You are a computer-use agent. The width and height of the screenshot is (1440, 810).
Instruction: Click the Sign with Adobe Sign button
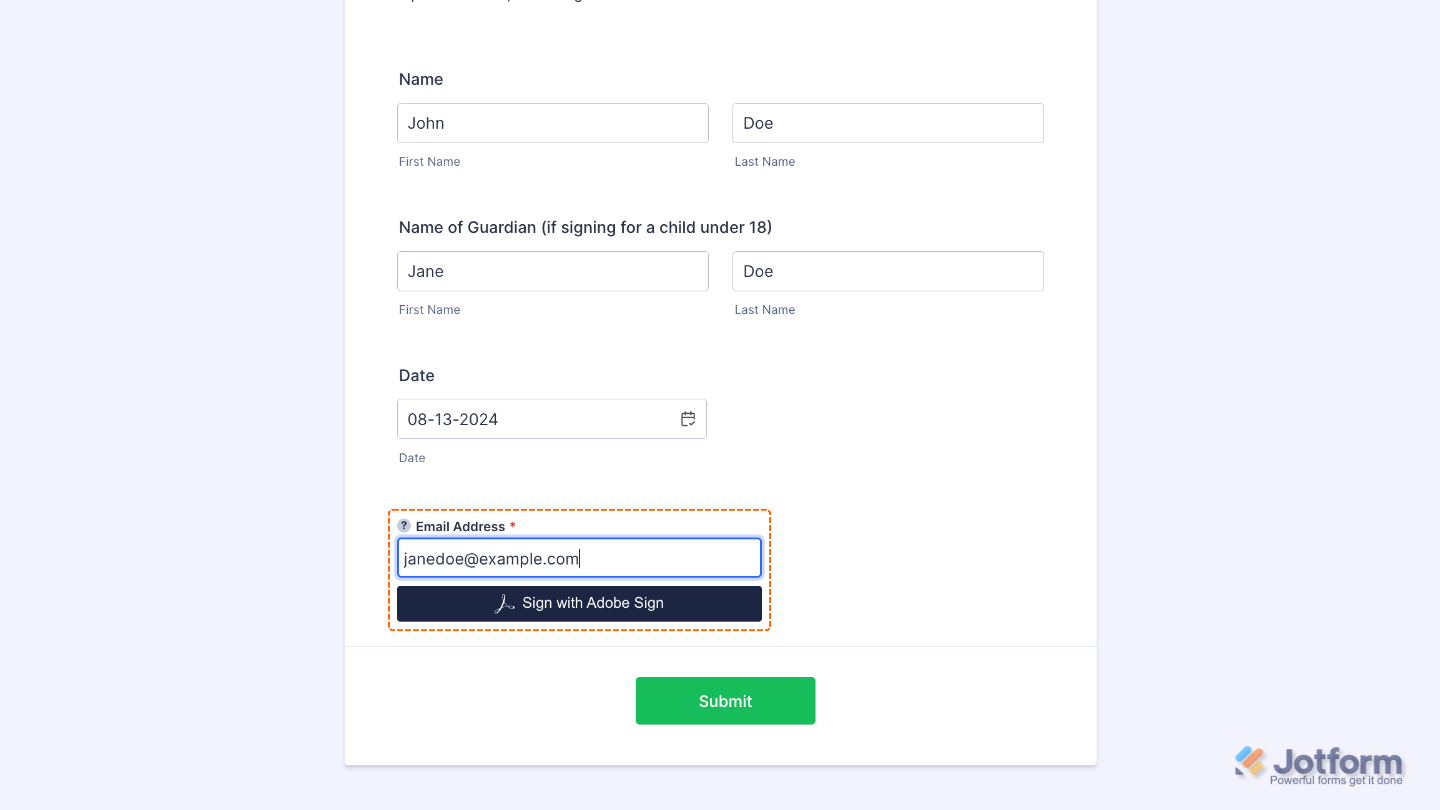tap(579, 603)
